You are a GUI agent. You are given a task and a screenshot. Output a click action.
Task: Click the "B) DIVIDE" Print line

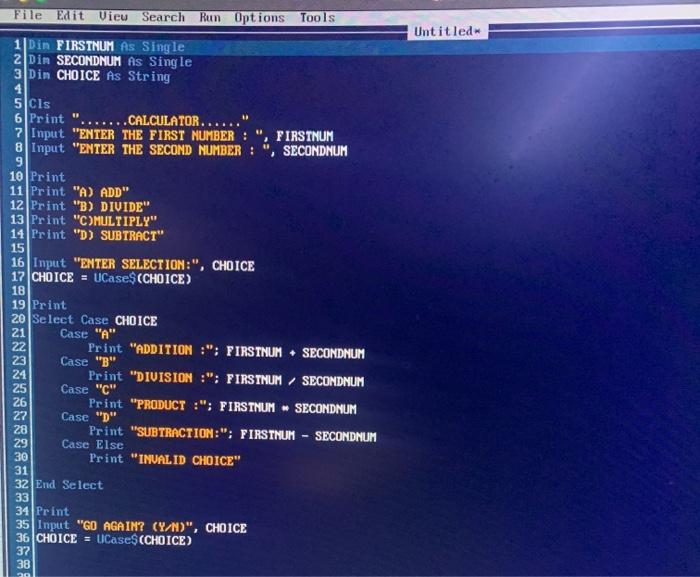tap(90, 206)
